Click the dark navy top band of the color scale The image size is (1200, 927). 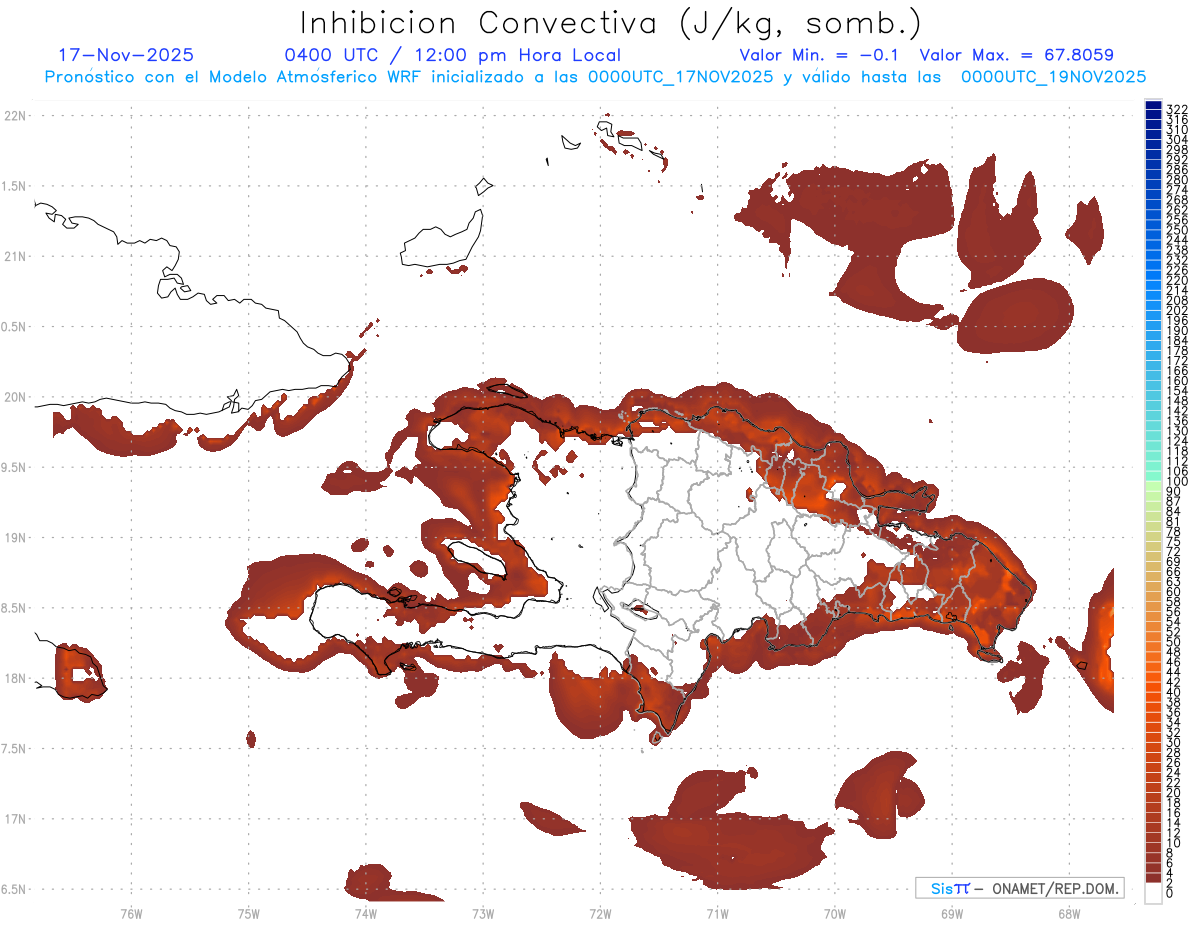click(x=1153, y=106)
